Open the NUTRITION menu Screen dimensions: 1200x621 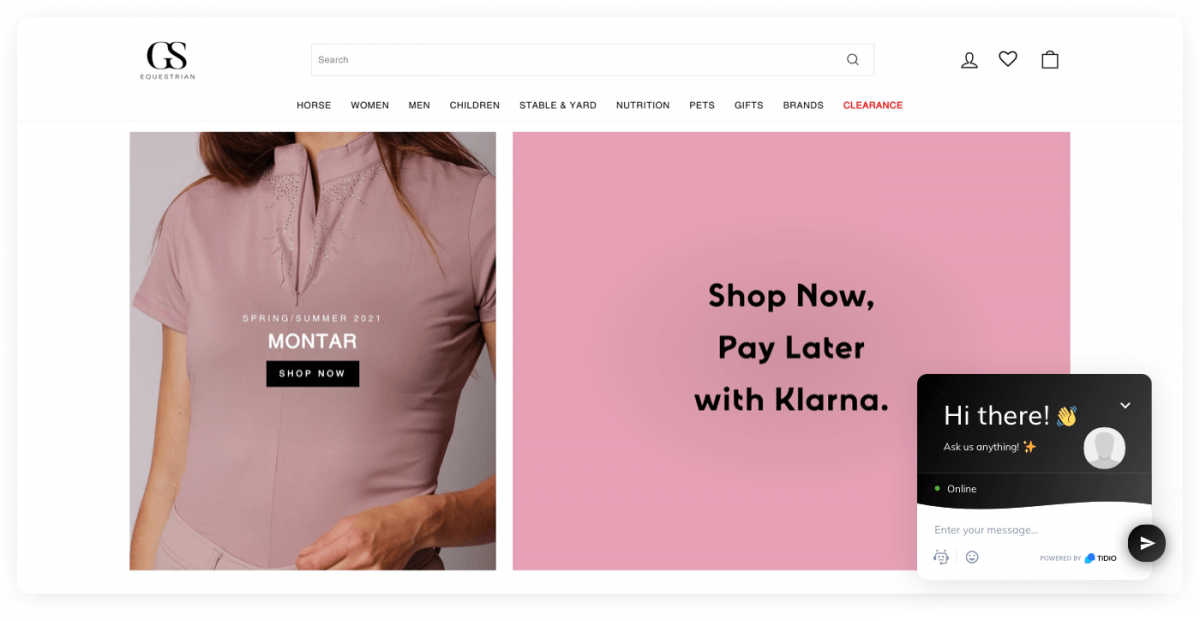click(643, 105)
